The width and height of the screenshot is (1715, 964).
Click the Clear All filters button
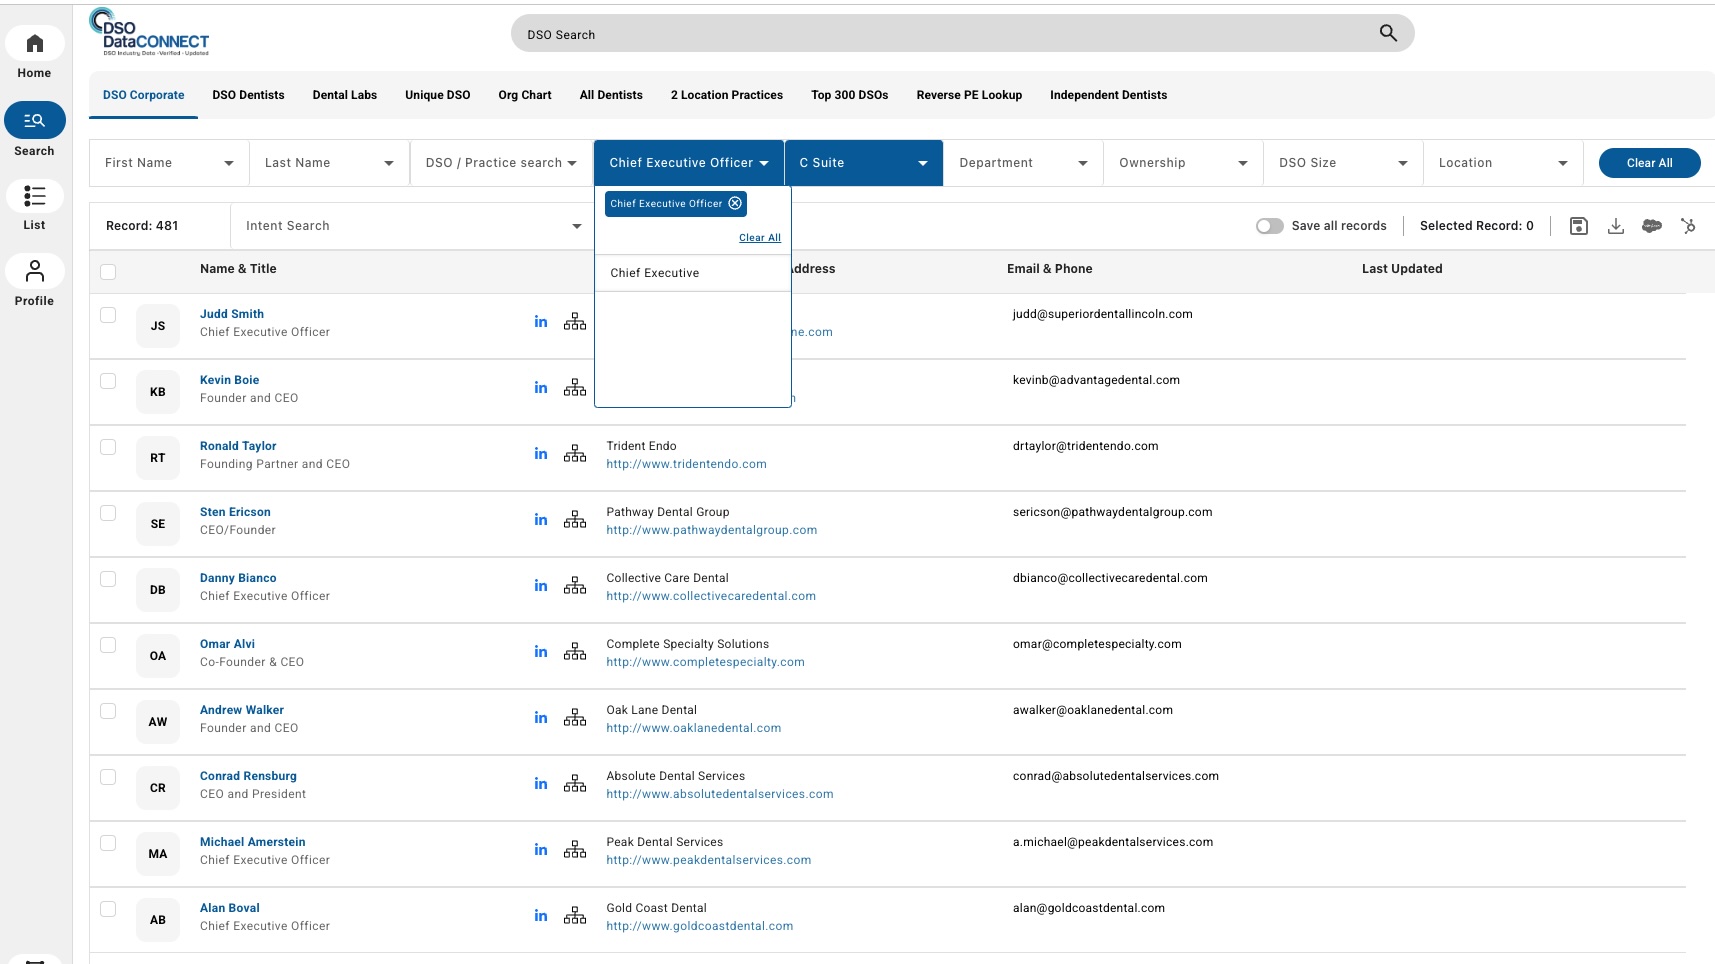1649,162
